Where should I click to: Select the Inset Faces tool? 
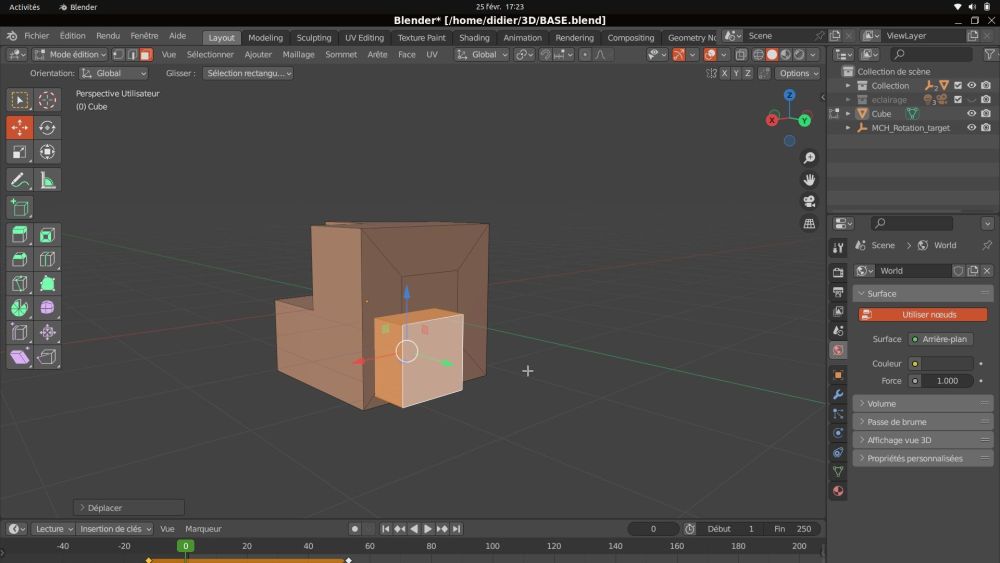point(47,235)
